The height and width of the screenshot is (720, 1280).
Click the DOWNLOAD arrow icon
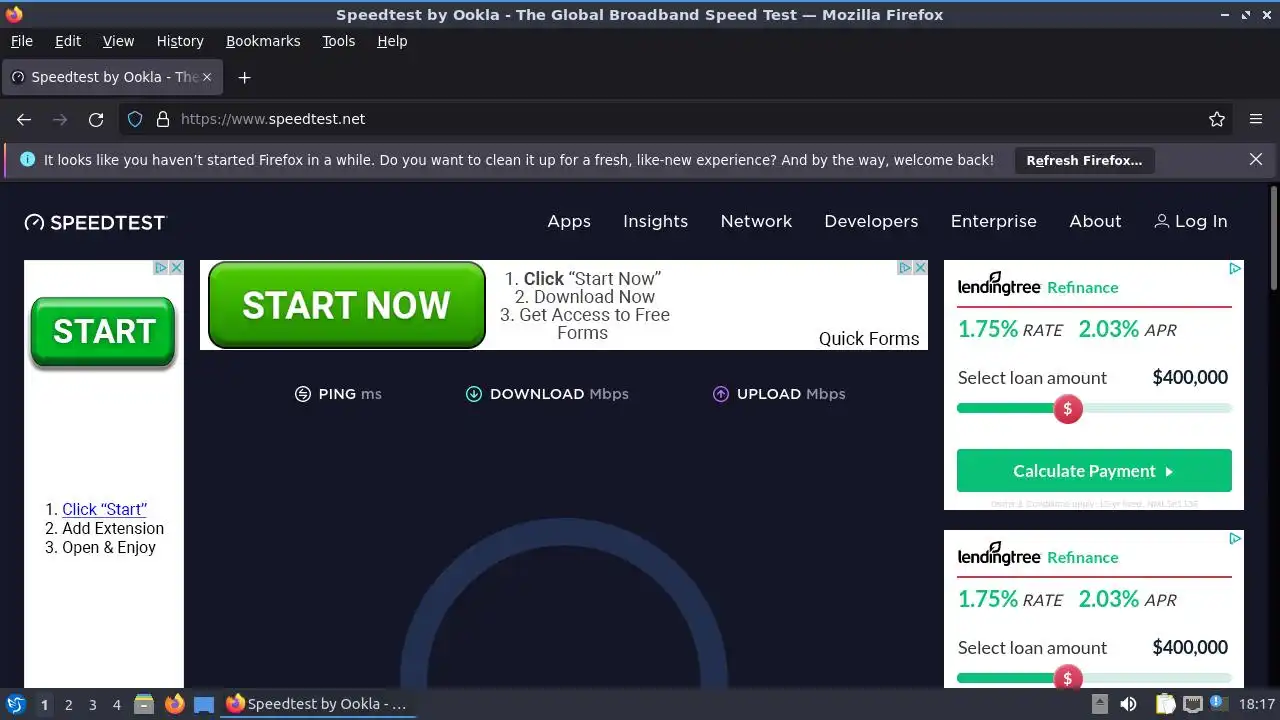(x=474, y=394)
